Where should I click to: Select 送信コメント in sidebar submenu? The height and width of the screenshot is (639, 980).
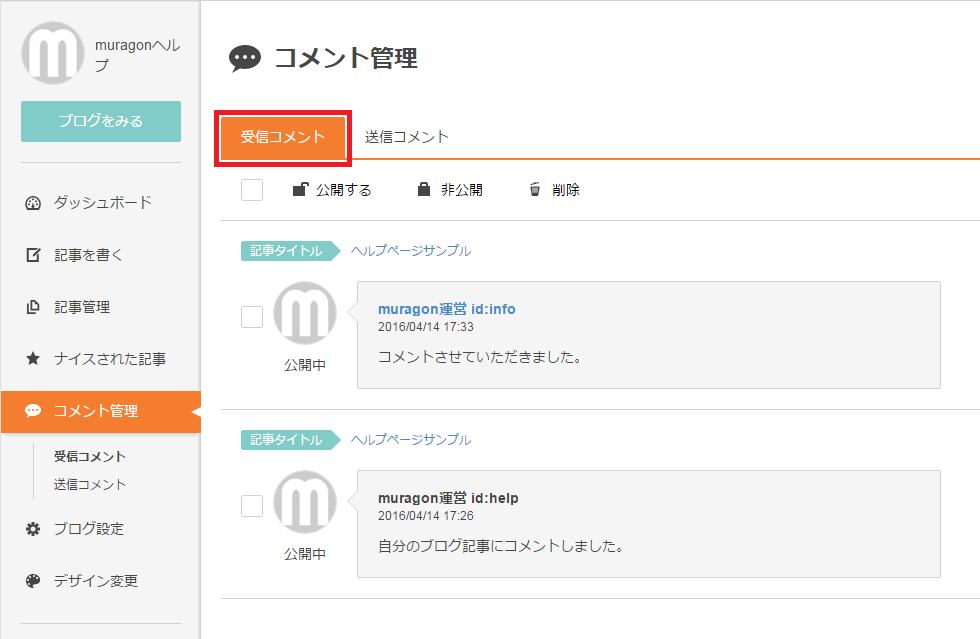[x=90, y=484]
